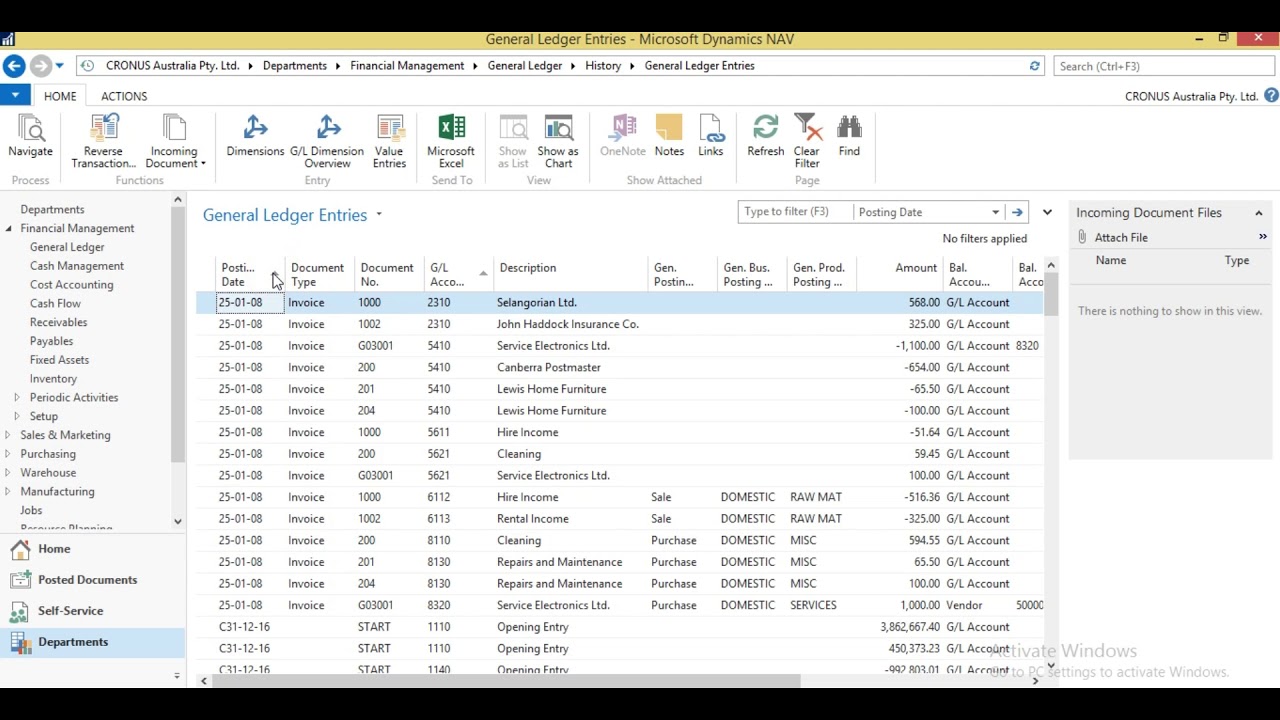Select Cash Management in navigation pane
1280x720 pixels.
click(77, 266)
